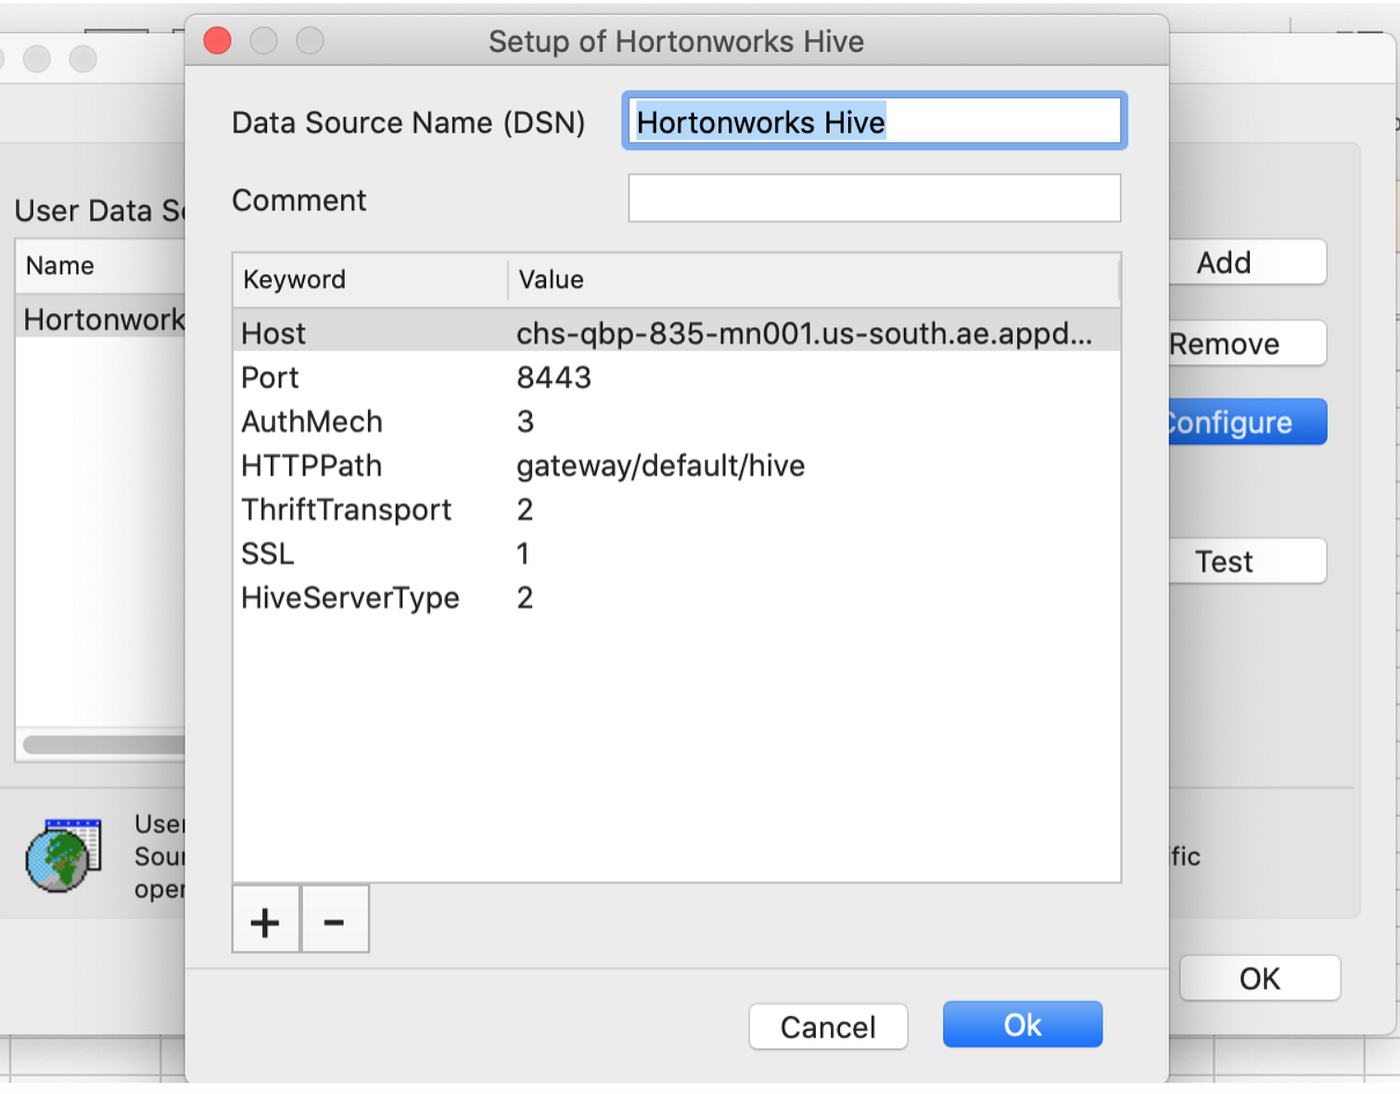Click the plus icon to add keyword
The height and width of the screenshot is (1094, 1400).
tap(265, 921)
